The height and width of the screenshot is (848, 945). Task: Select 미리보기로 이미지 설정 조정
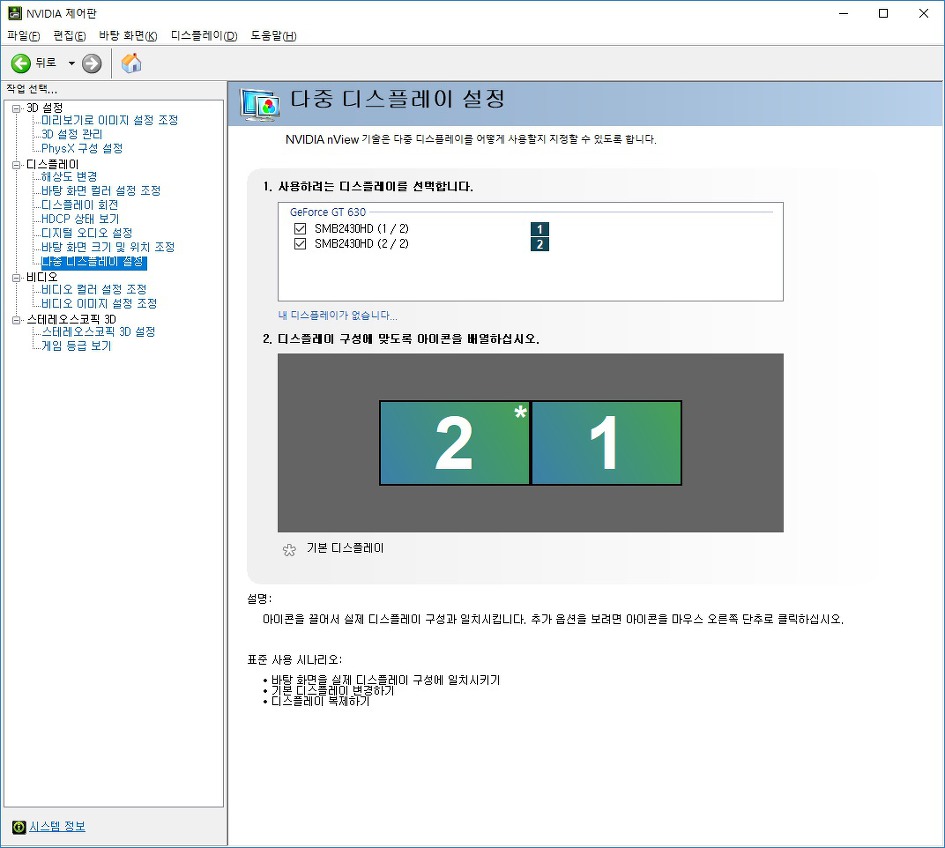[109, 120]
